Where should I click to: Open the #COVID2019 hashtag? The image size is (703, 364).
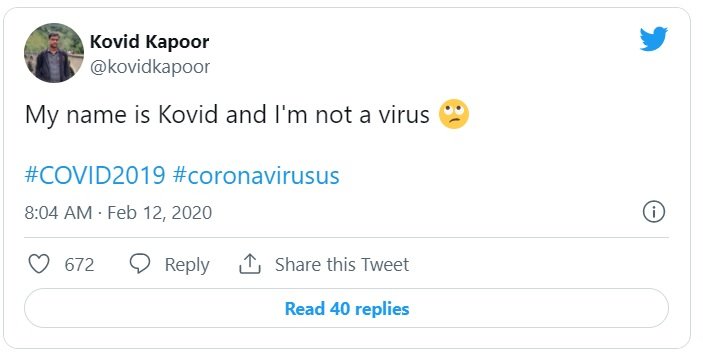coord(95,175)
